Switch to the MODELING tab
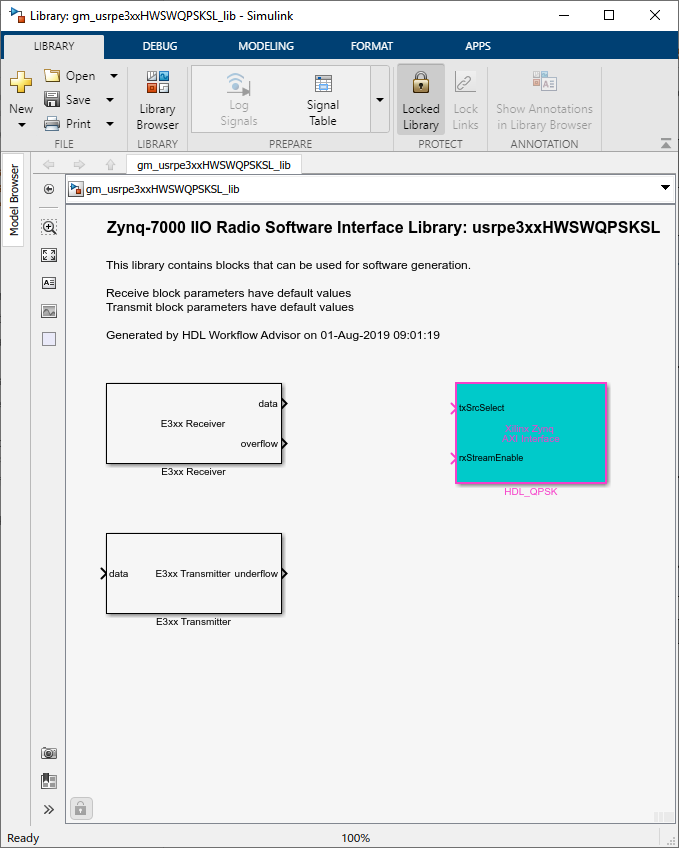The width and height of the screenshot is (679, 848). coord(266,46)
